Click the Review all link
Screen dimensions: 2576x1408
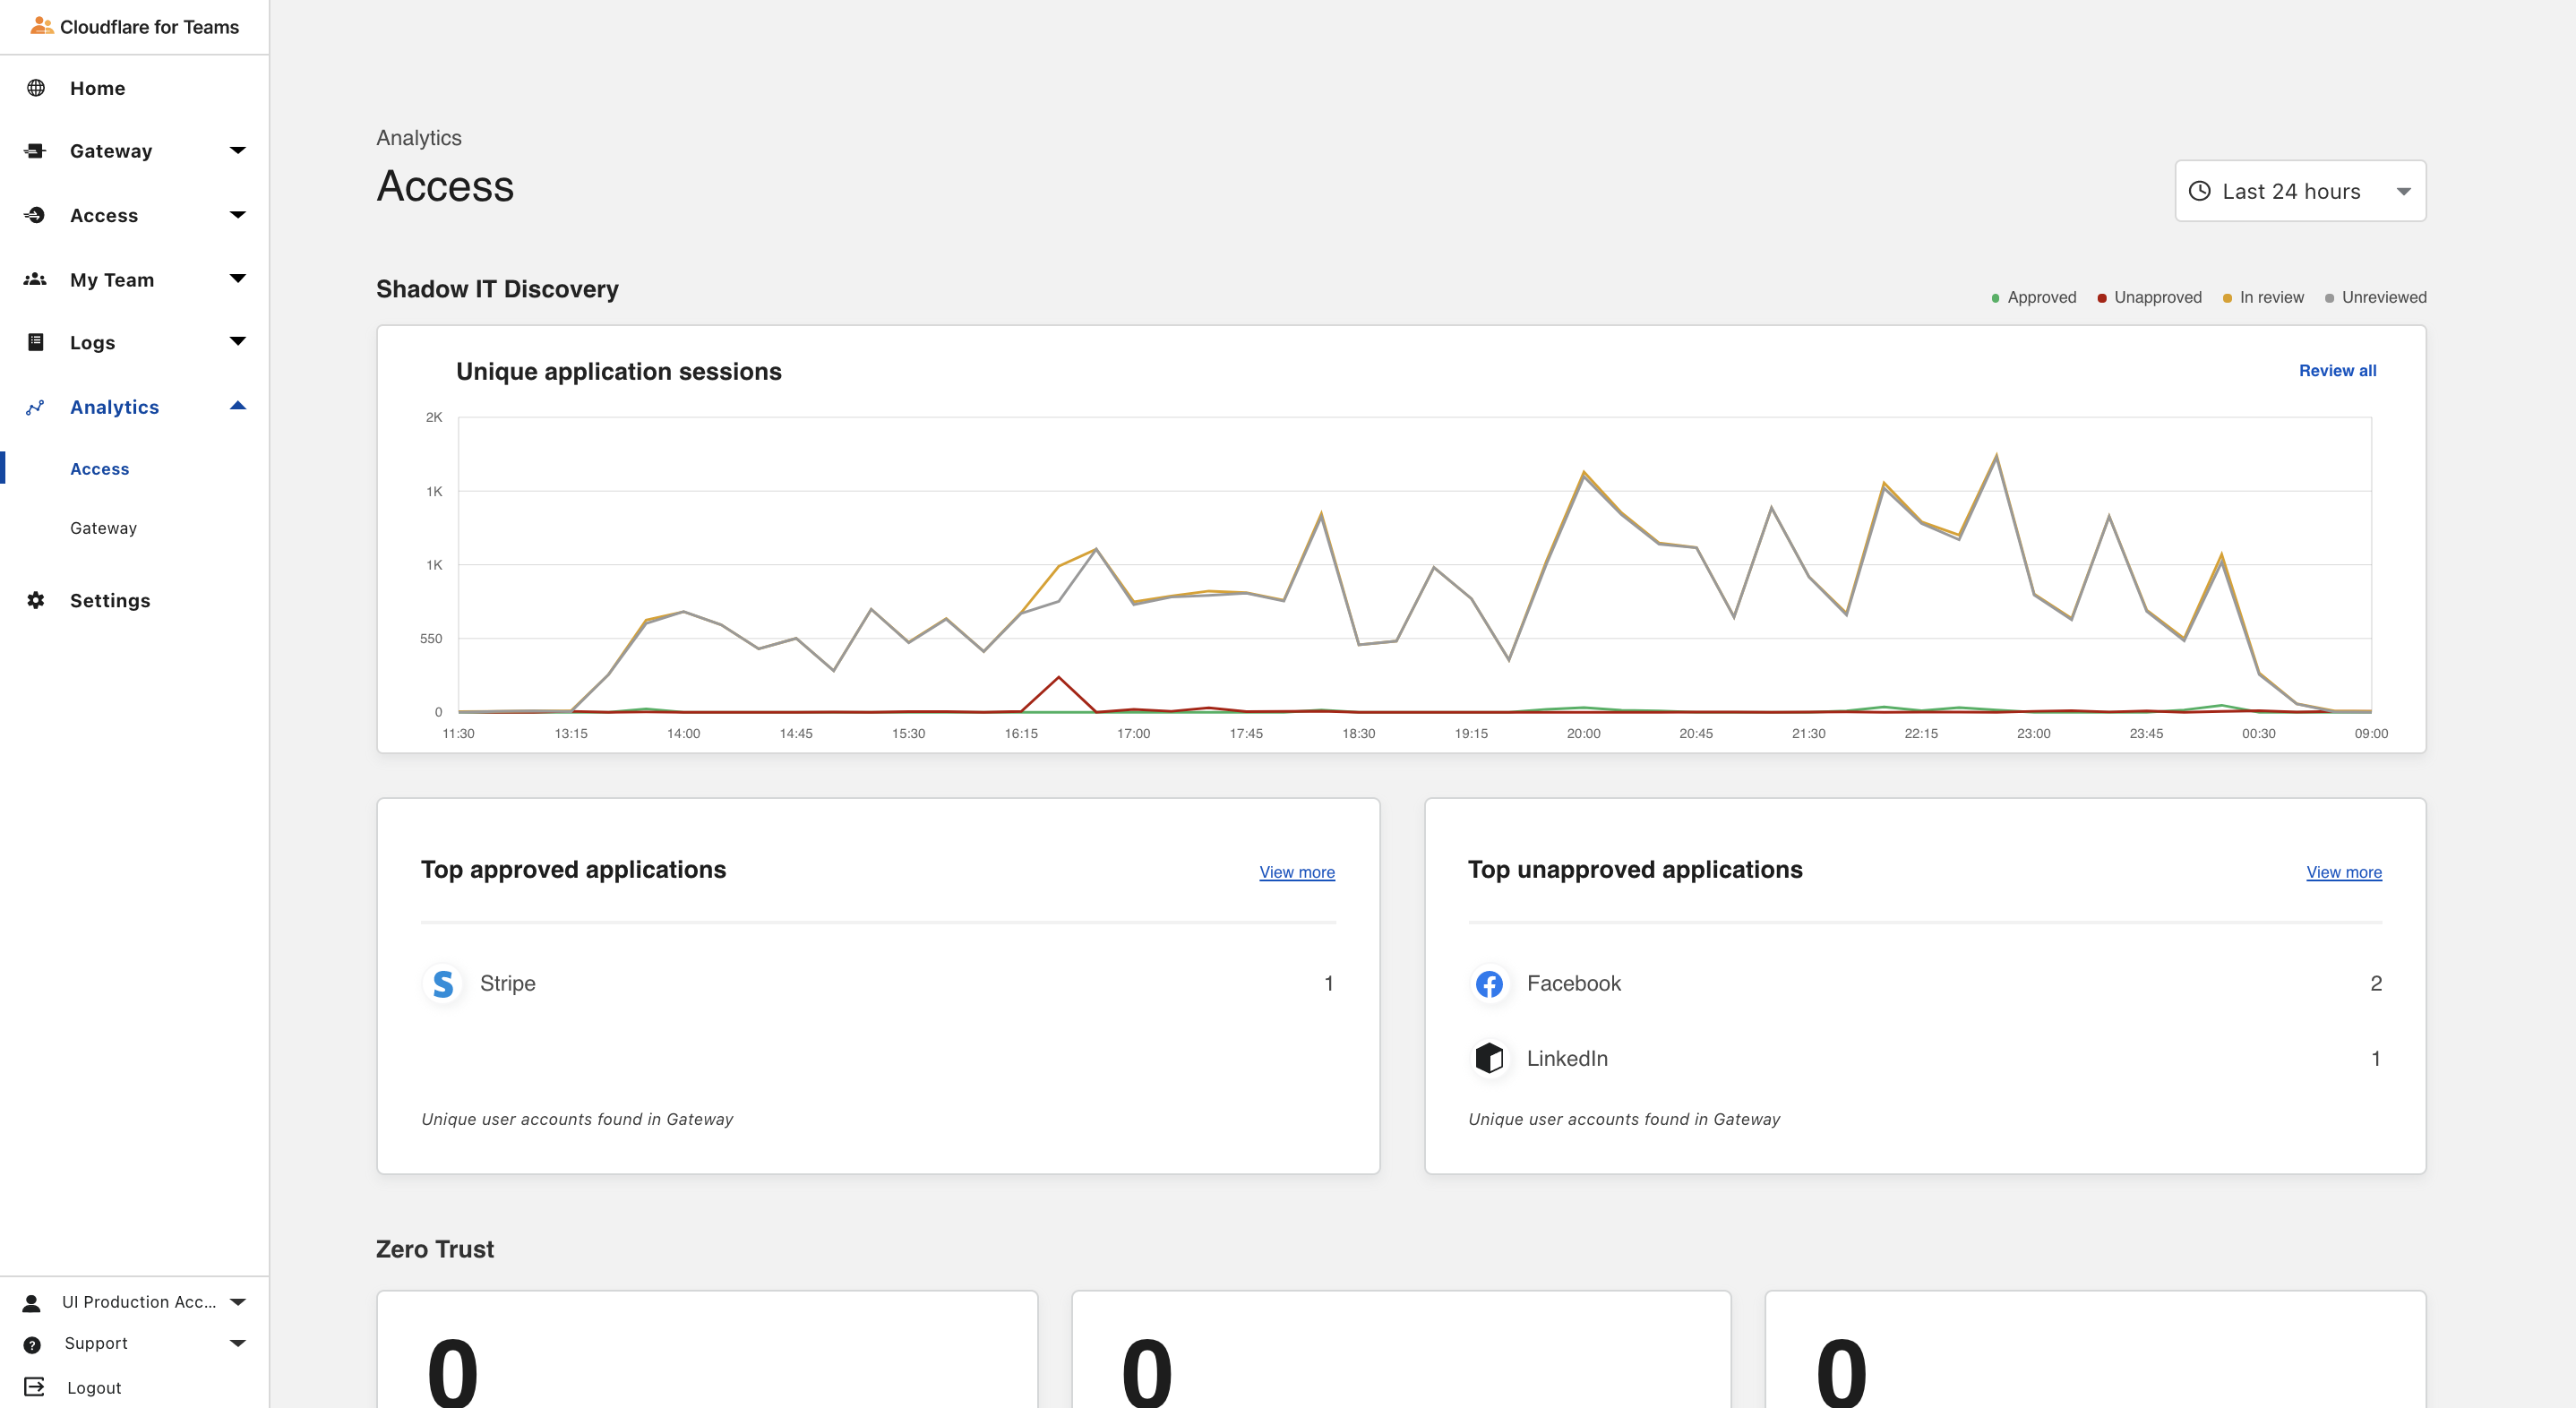(x=2337, y=371)
